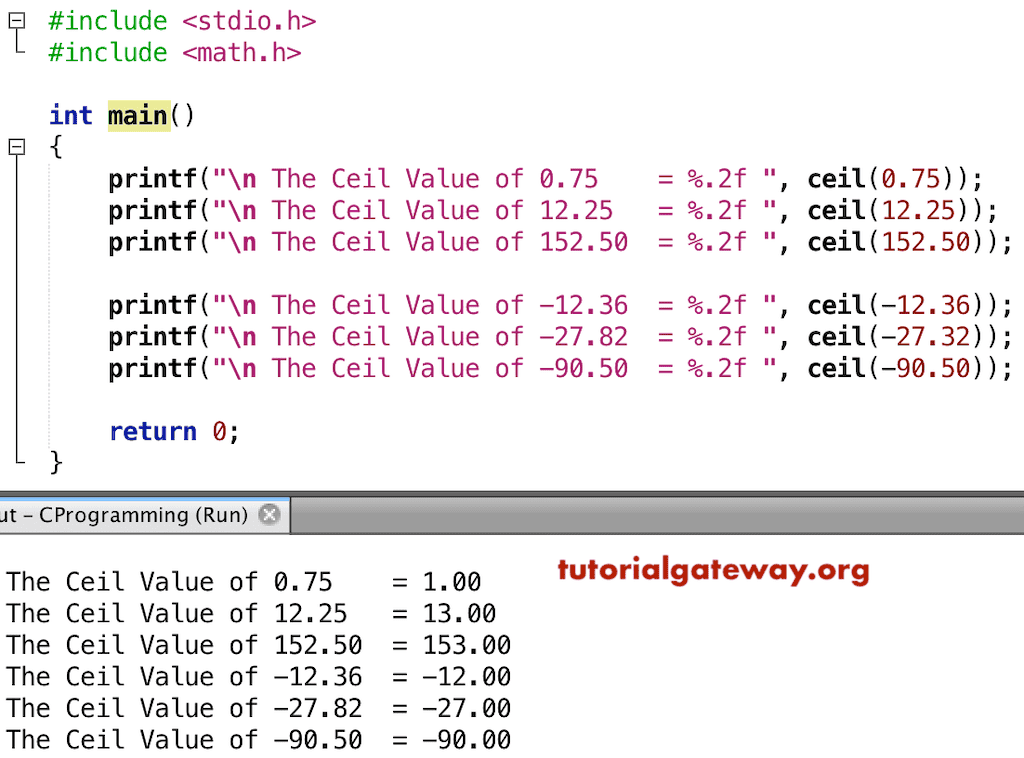Viewport: 1024px width, 758px height.
Task: Click the close icon on the output tab
Action: pyautogui.click(x=268, y=514)
